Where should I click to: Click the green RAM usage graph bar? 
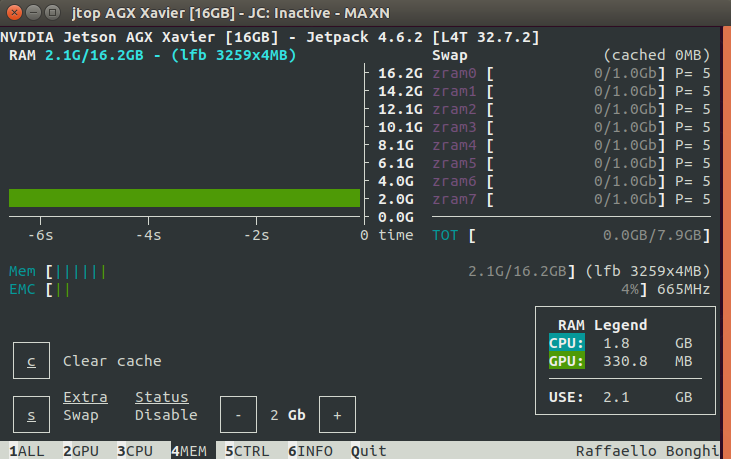[184, 198]
